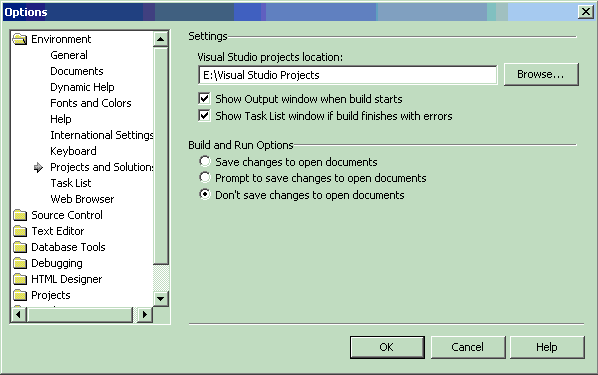
Task: Uncheck Show Task List window on errors
Action: coord(204,116)
